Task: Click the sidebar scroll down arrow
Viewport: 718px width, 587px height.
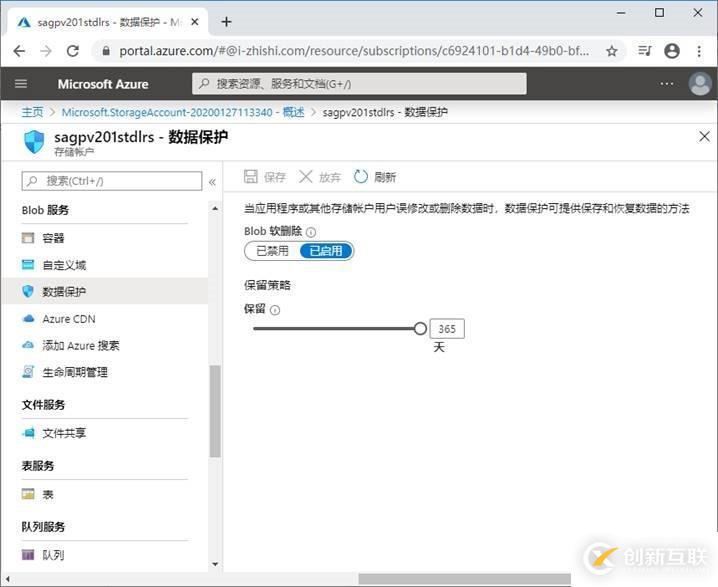Action: coord(215,564)
